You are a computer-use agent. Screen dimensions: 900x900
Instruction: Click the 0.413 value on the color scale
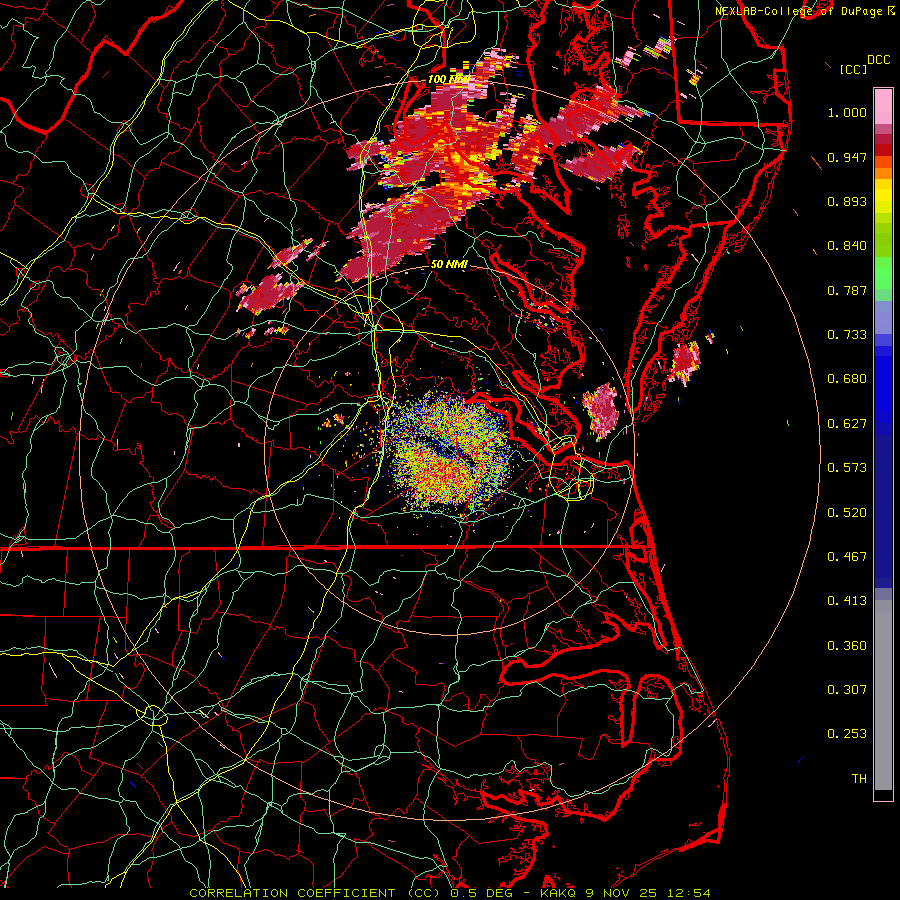(x=847, y=601)
